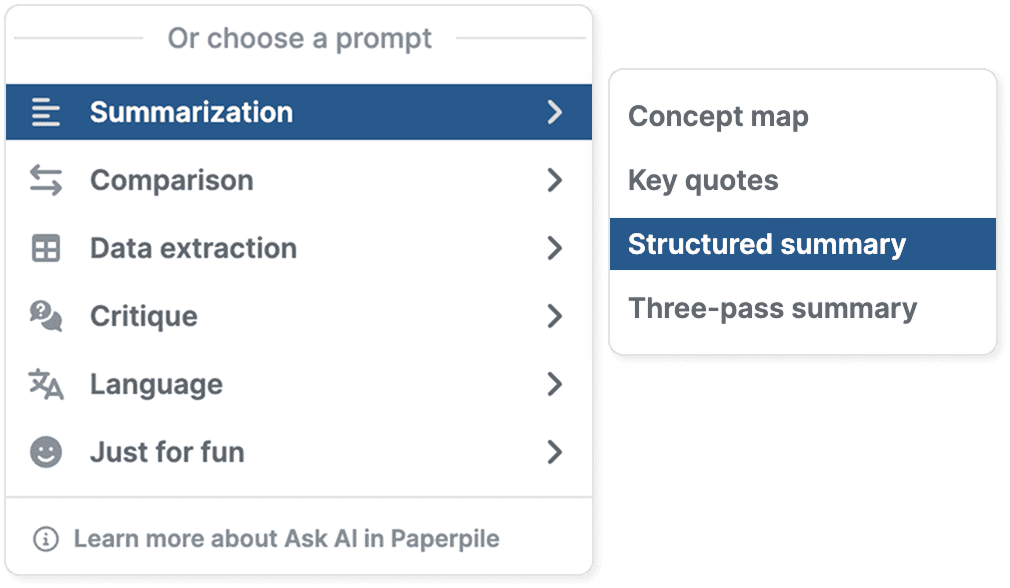This screenshot has height=588, width=1010.
Task: Click the Critique speech bubbles icon
Action: 46,317
